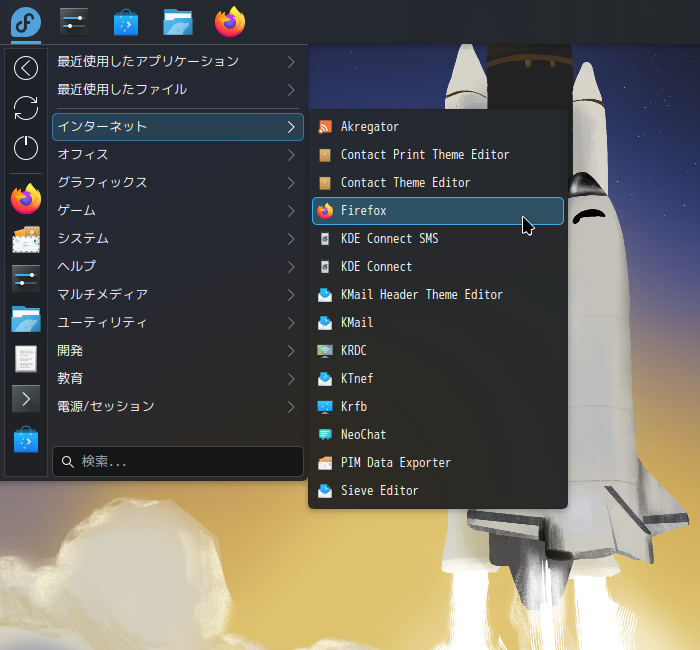The image size is (700, 650).
Task: Click the power shutdown icon in sidebar
Action: [26, 148]
